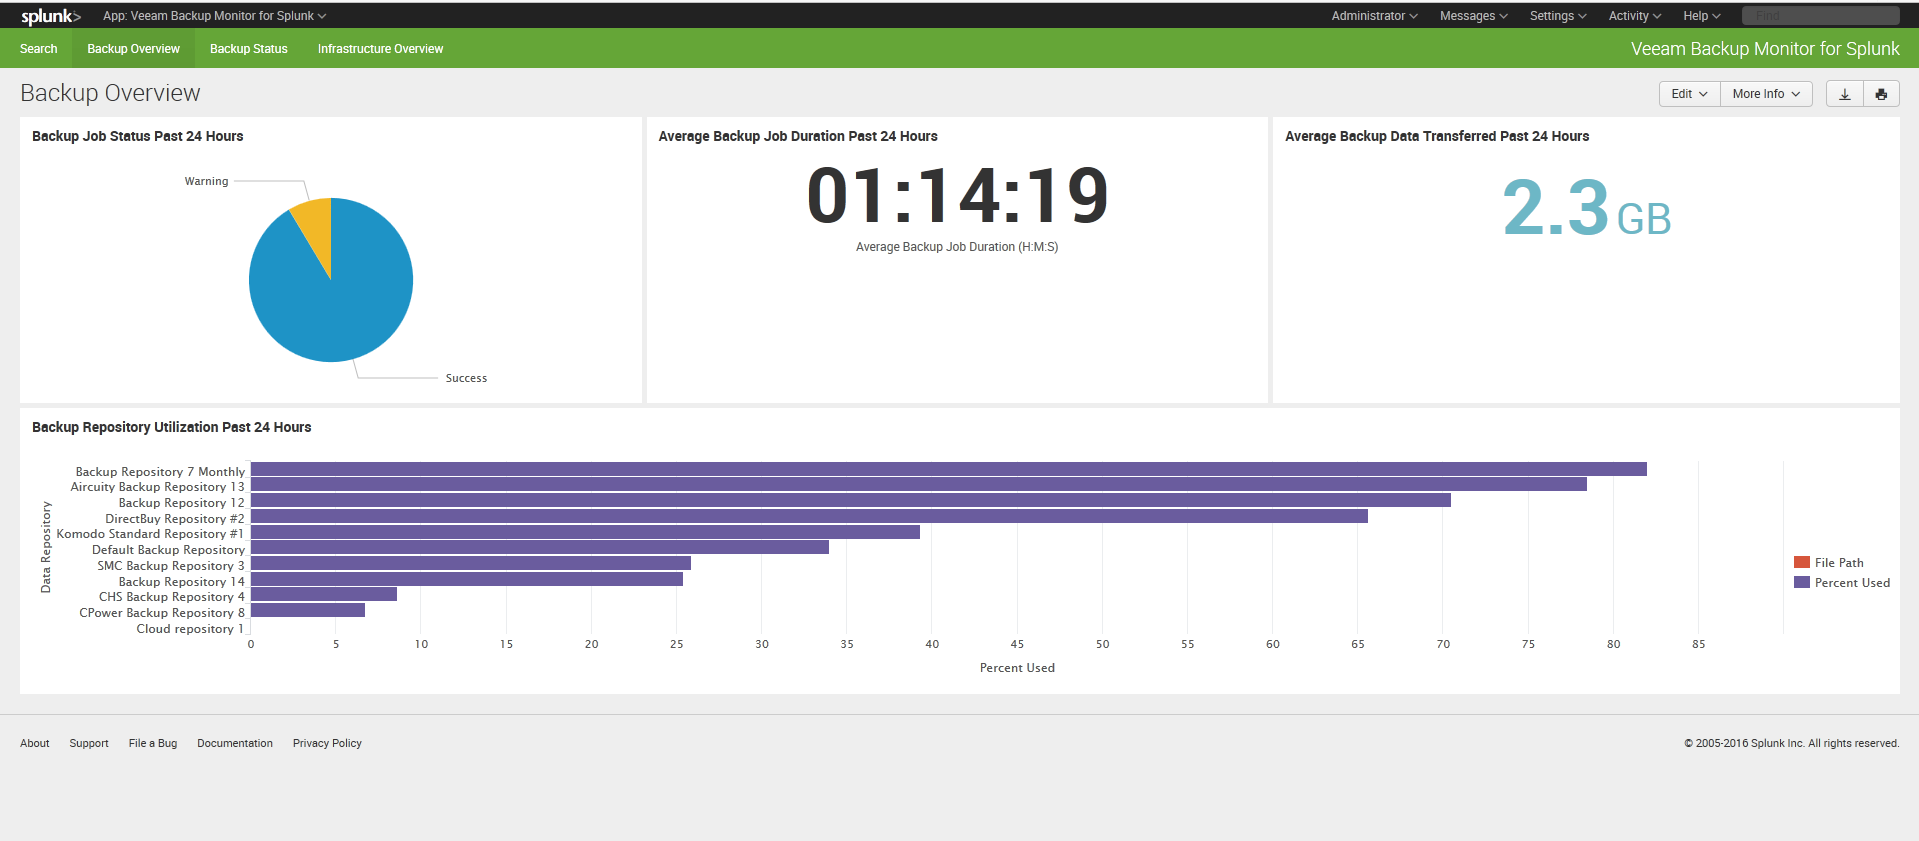Click the Cloud repository 1 label
The height and width of the screenshot is (841, 1919).
[190, 629]
